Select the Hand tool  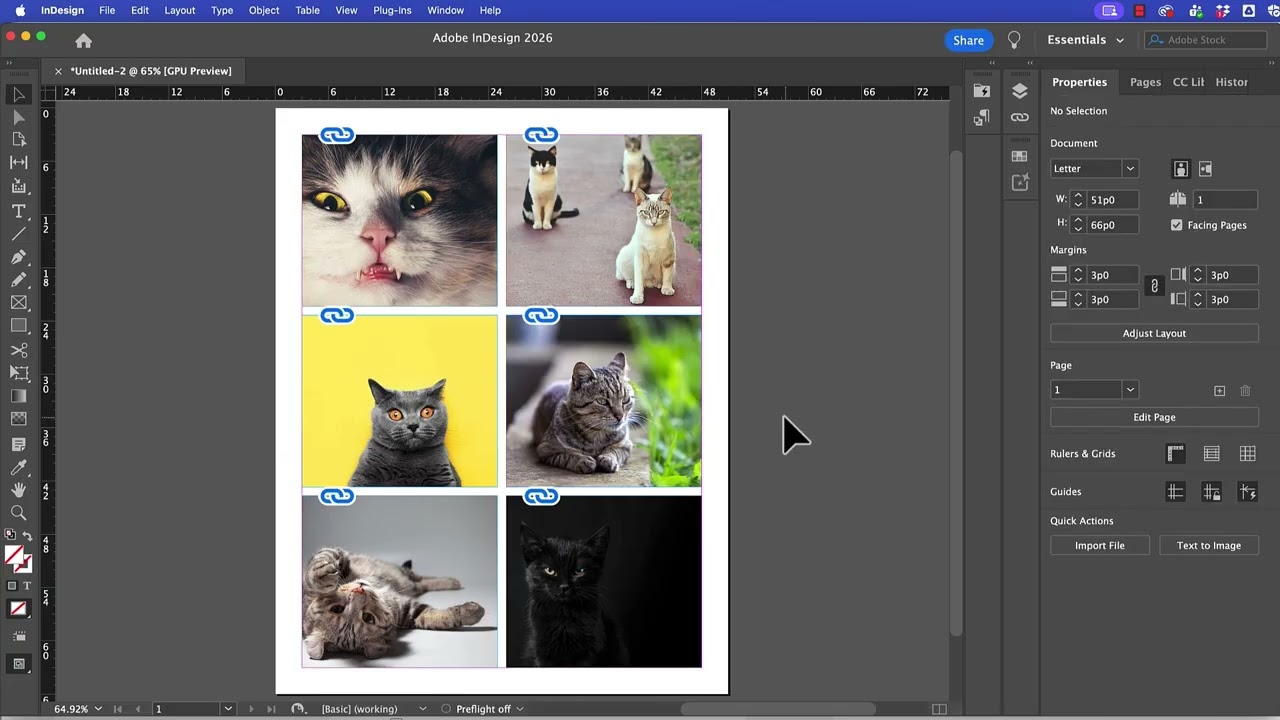[x=19, y=490]
